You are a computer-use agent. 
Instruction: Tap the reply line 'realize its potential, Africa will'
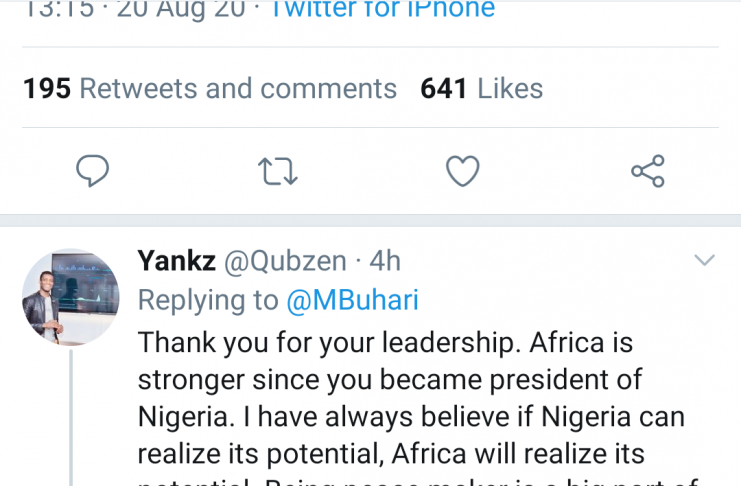[391, 455]
